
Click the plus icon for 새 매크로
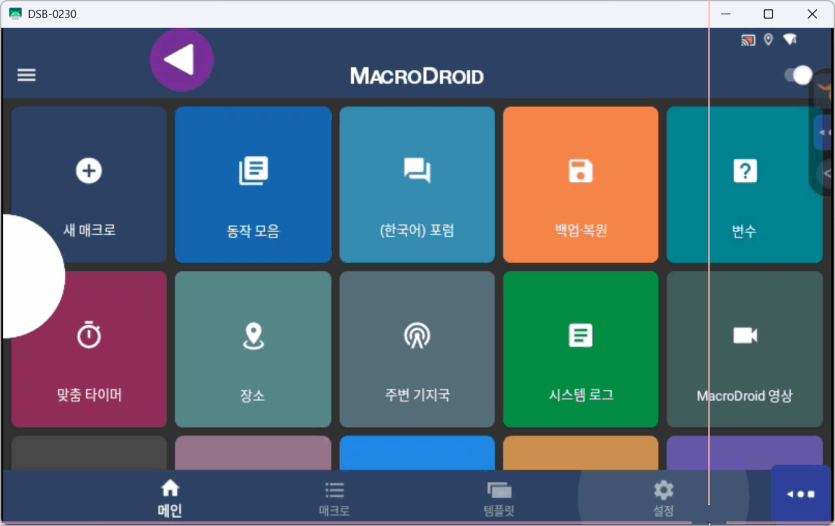89,171
